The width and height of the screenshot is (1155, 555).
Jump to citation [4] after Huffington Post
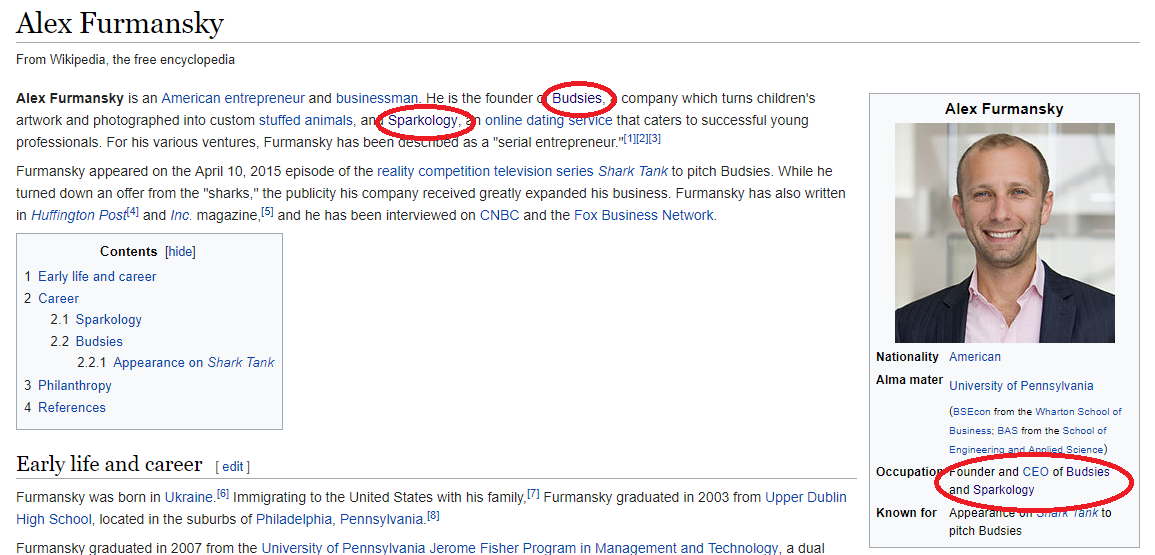[x=133, y=212]
